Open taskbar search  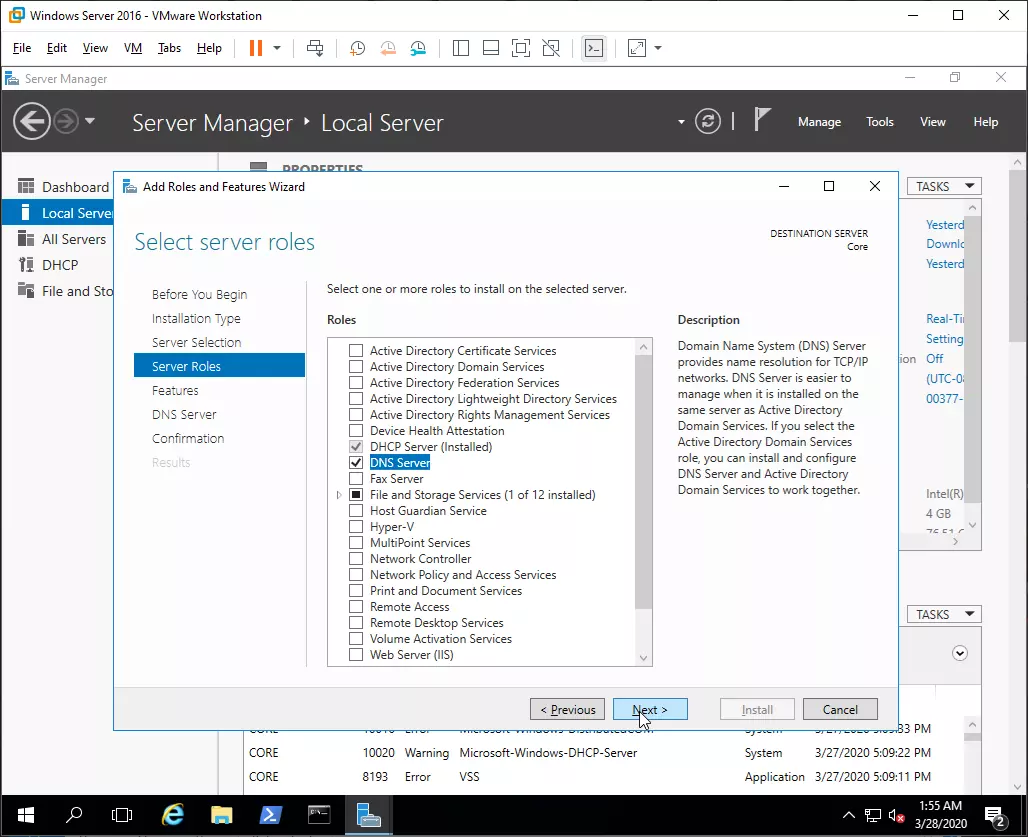coord(74,815)
